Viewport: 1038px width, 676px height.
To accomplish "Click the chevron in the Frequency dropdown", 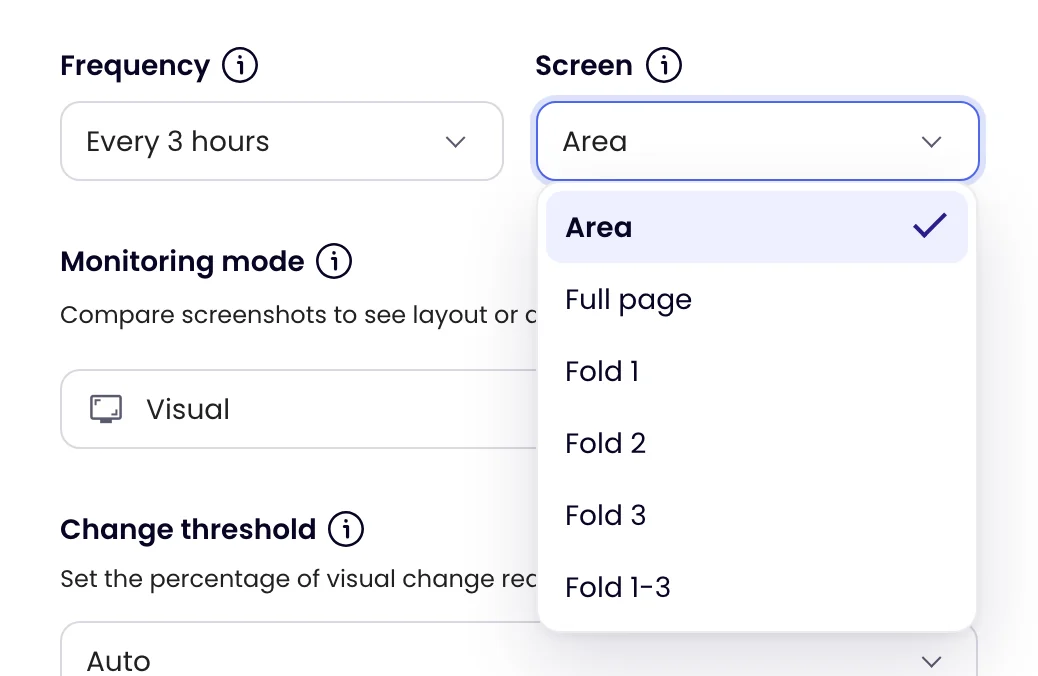I will pos(455,142).
